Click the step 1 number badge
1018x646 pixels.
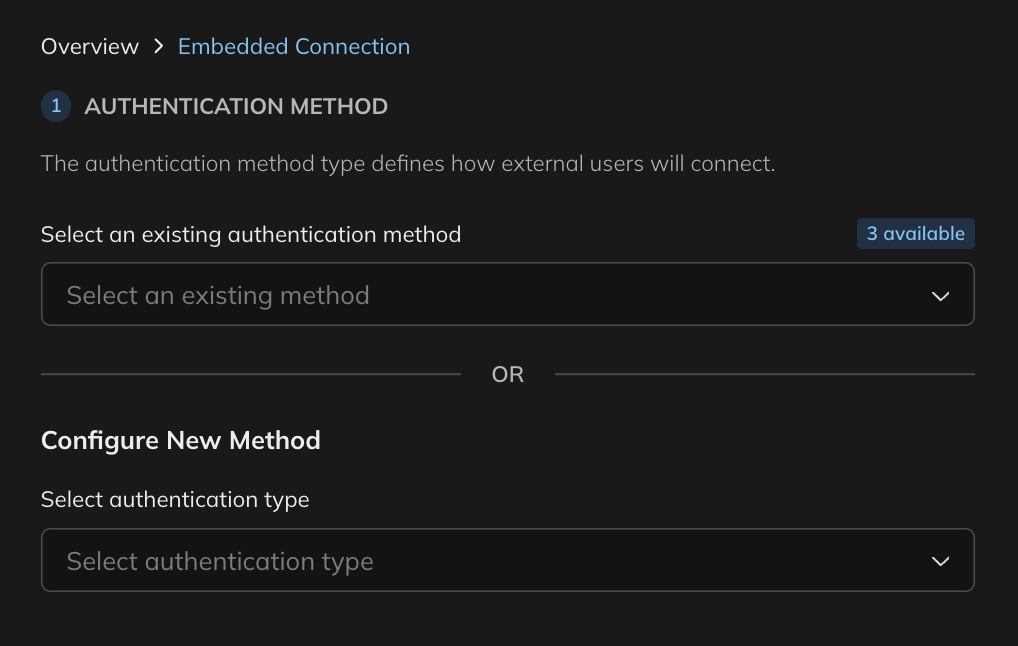point(56,106)
